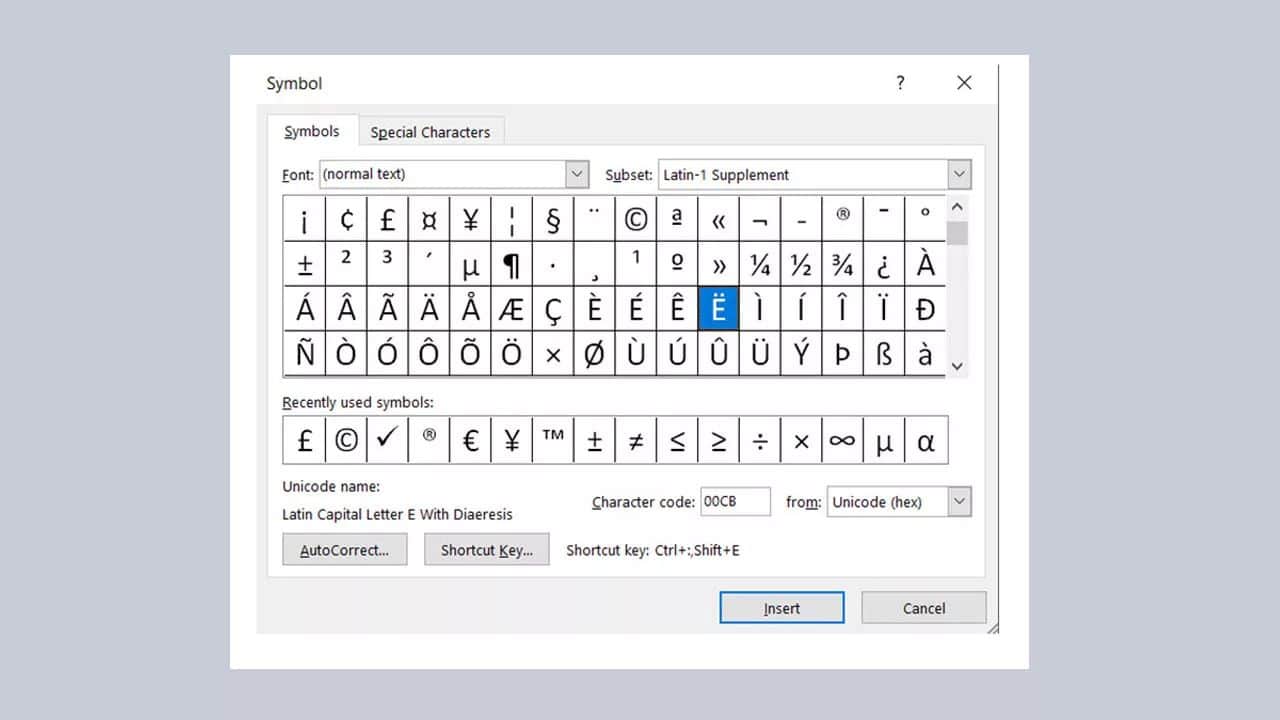Select the paragraph mark ¶ symbol
Viewport: 1280px width, 720px height.
point(511,264)
